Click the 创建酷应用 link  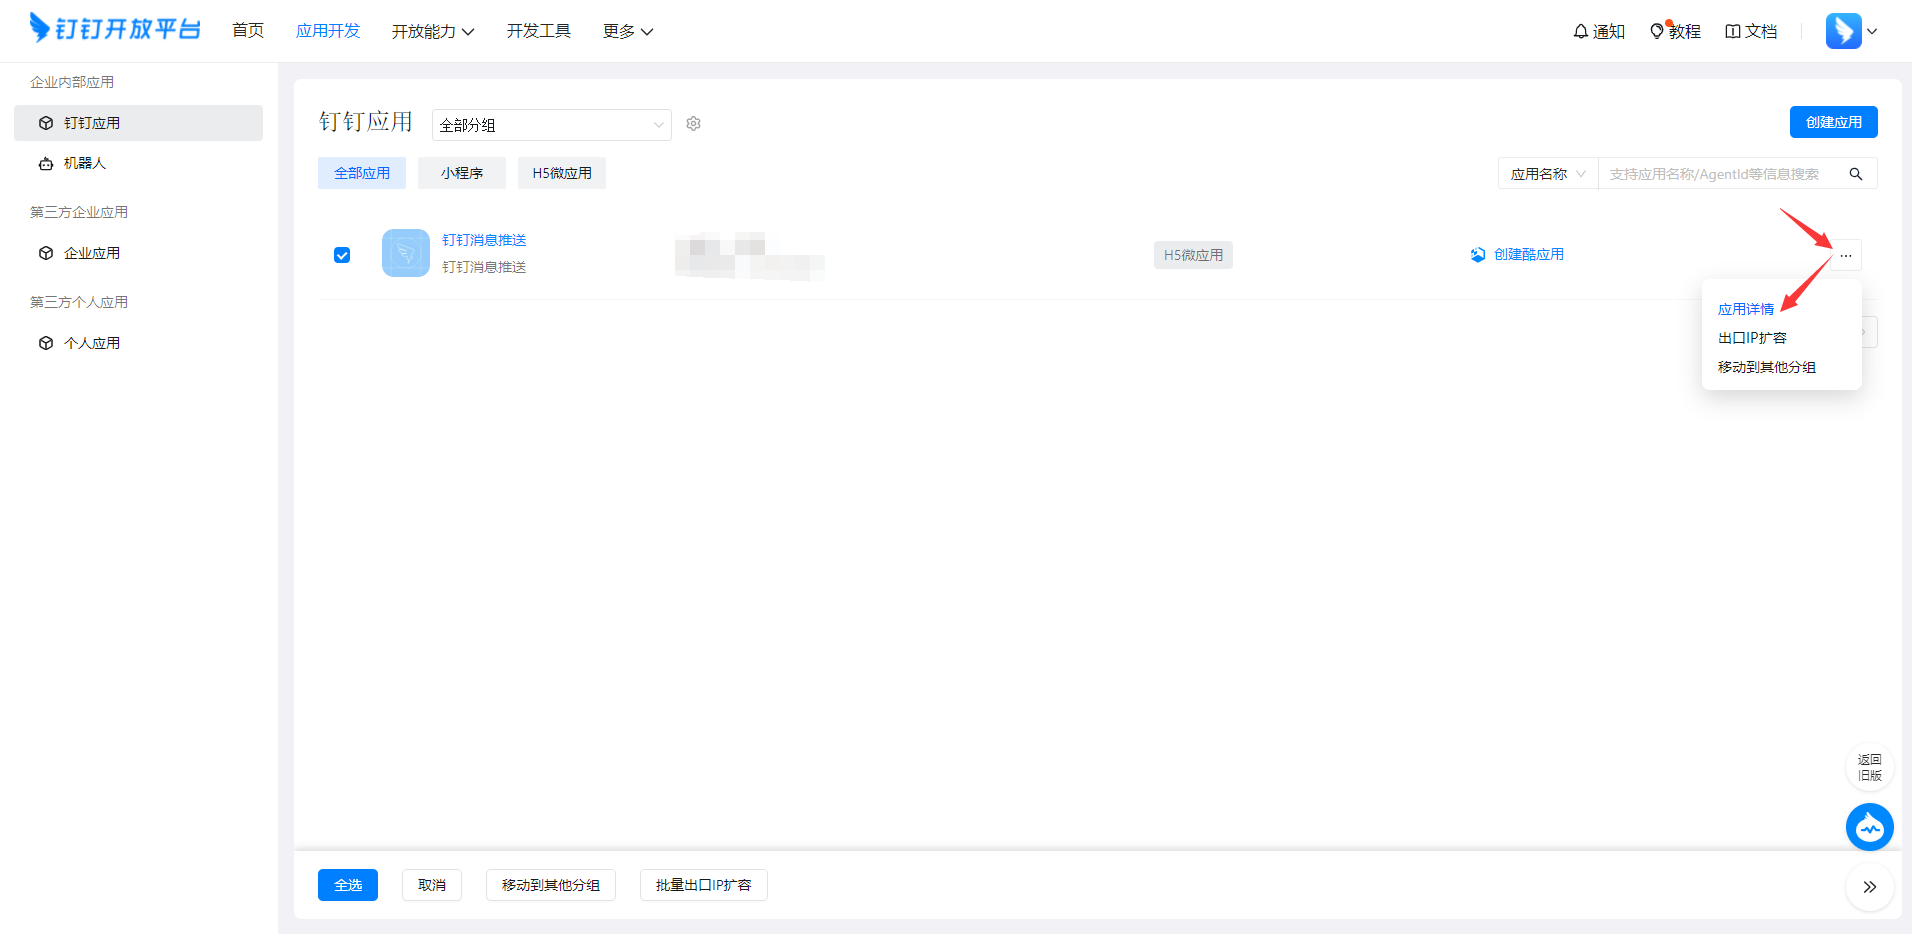pyautogui.click(x=1517, y=255)
